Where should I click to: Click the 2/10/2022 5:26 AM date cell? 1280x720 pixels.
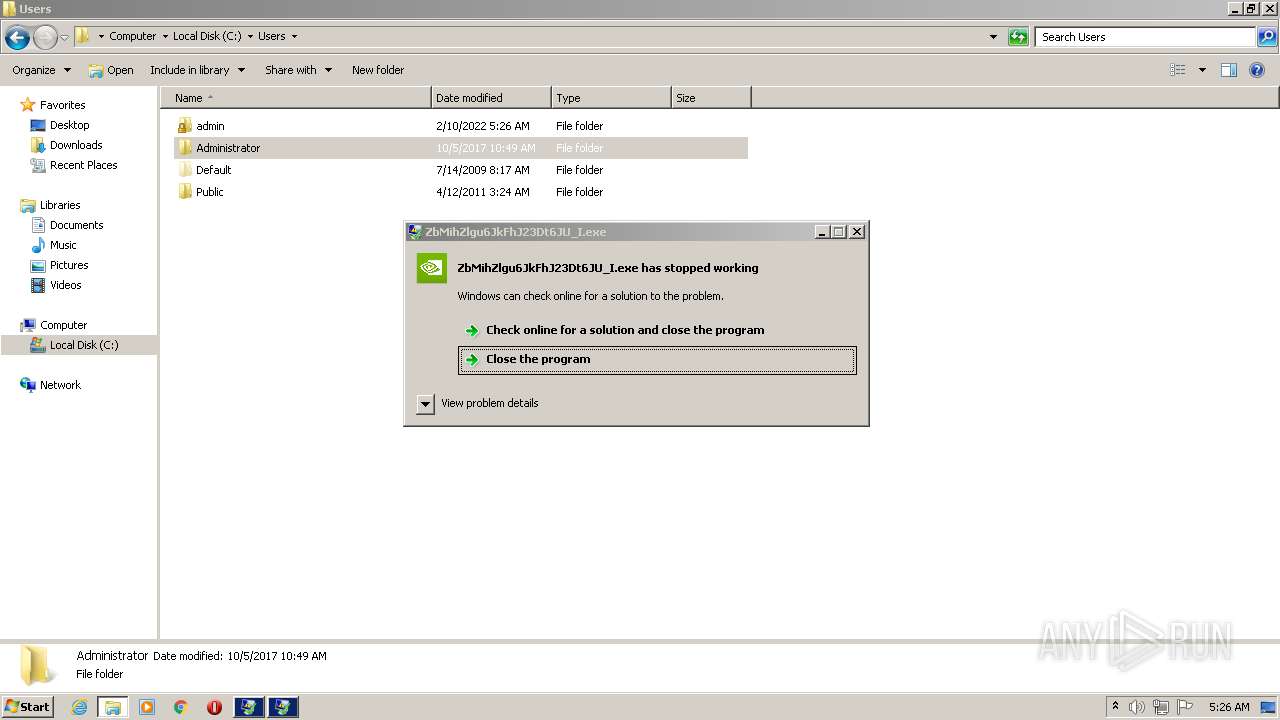pyautogui.click(x=483, y=126)
